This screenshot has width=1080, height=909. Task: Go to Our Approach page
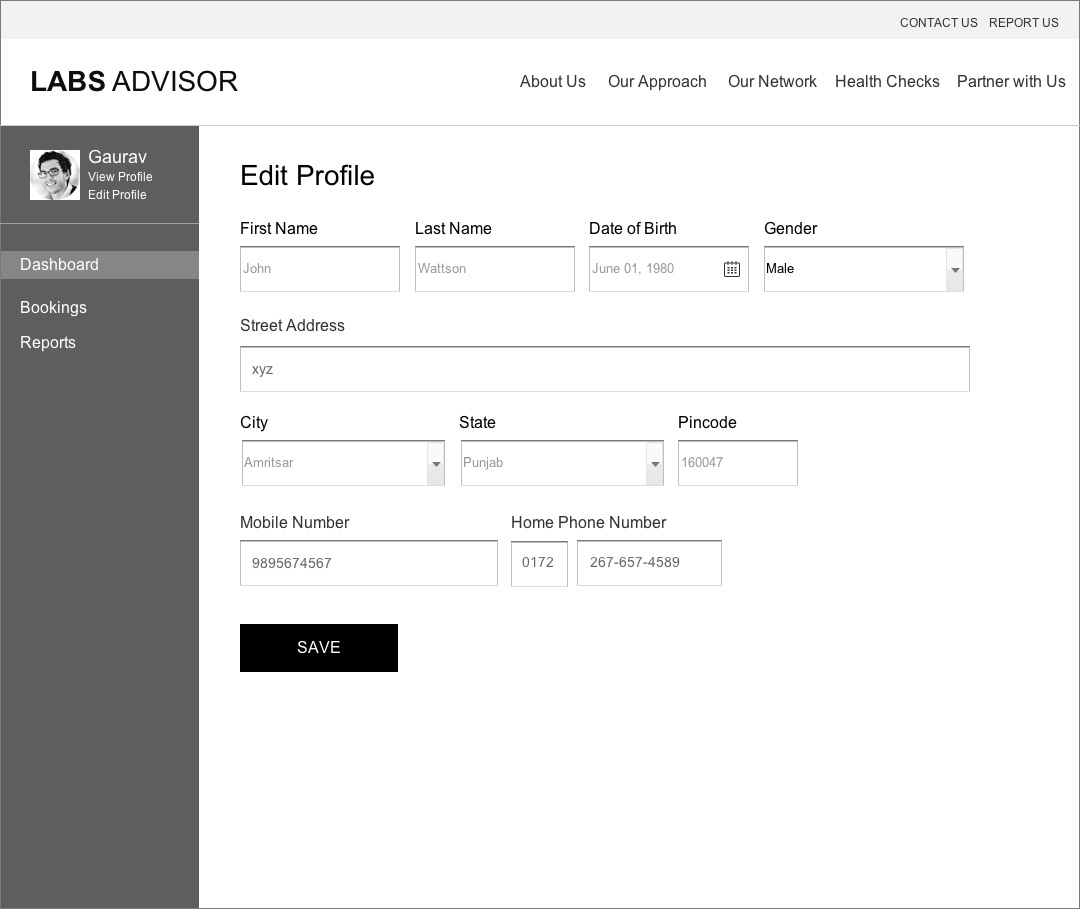click(x=657, y=82)
